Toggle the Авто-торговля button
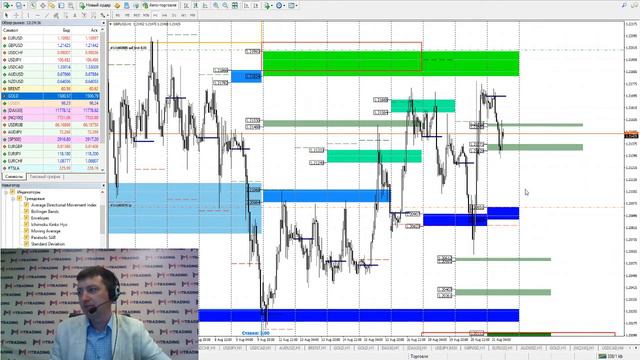This screenshot has height=360, width=640. coord(160,6)
